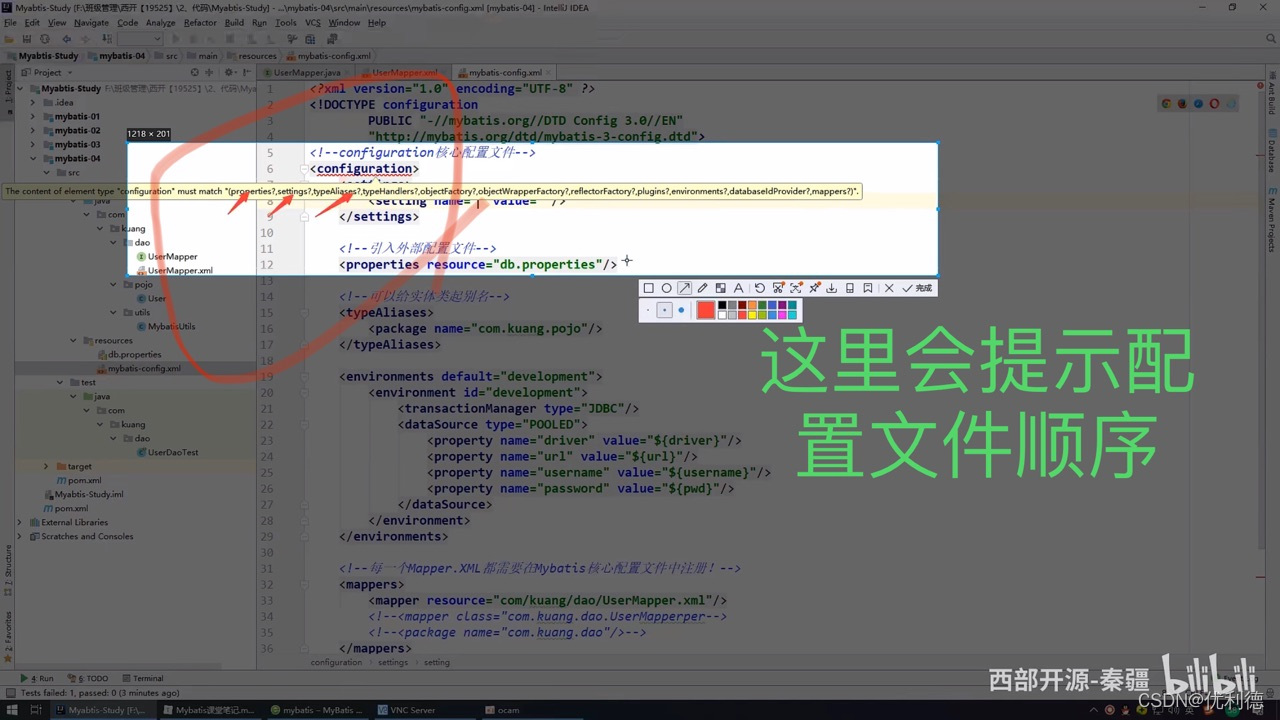Open the run configuration dropdown

click(x=140, y=39)
